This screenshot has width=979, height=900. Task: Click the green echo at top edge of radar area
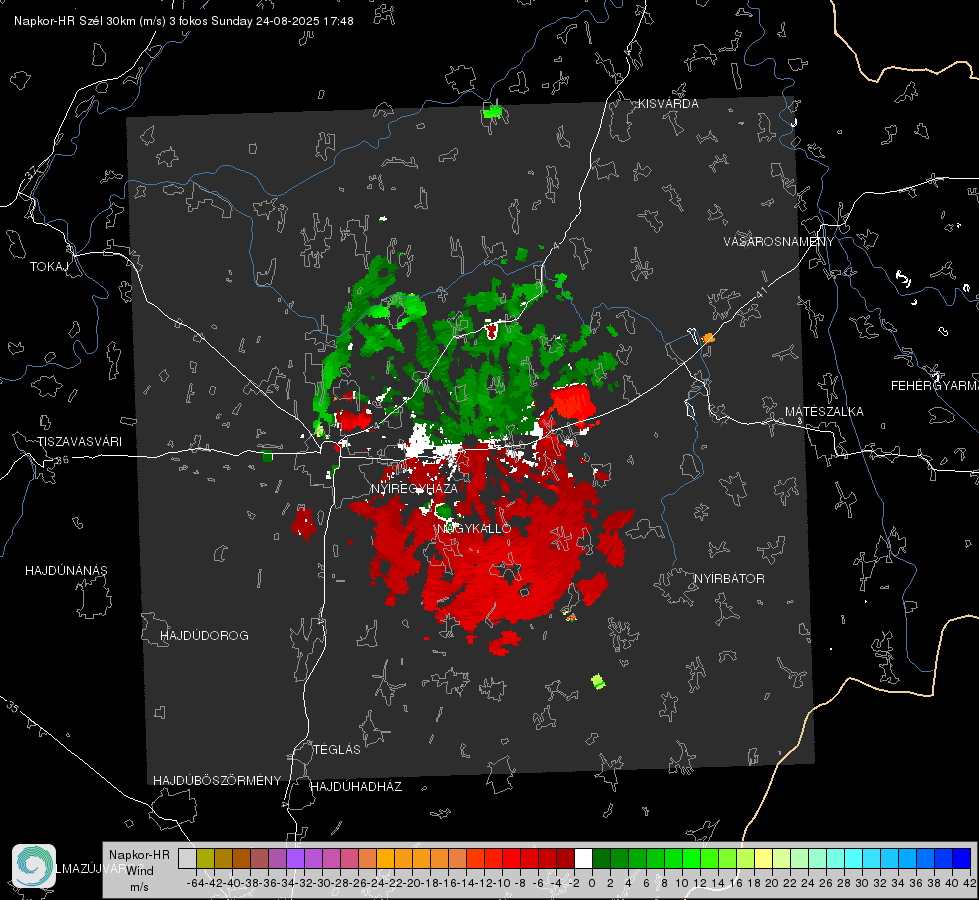coord(493,112)
